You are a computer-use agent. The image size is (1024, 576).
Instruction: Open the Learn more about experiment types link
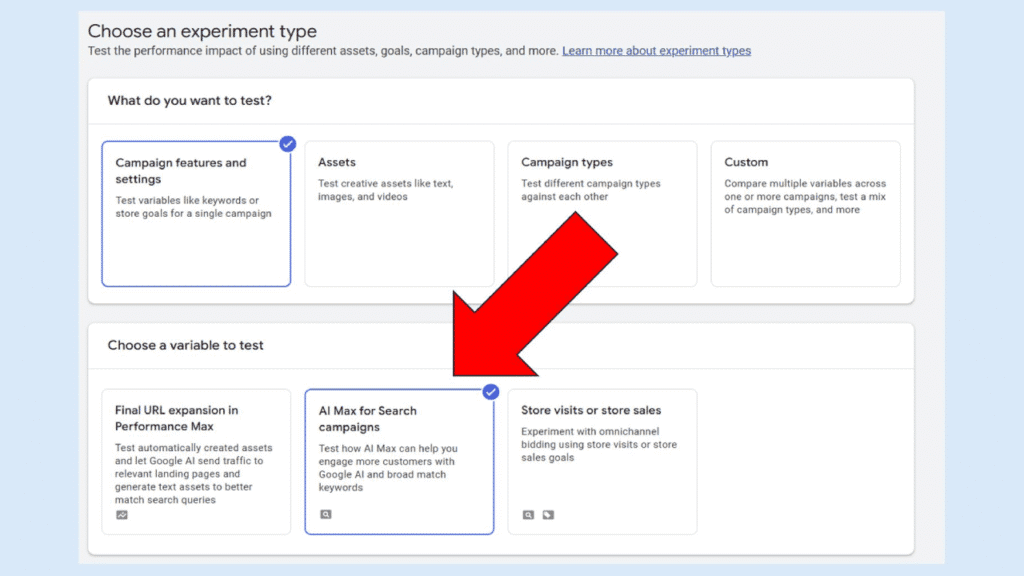click(656, 50)
